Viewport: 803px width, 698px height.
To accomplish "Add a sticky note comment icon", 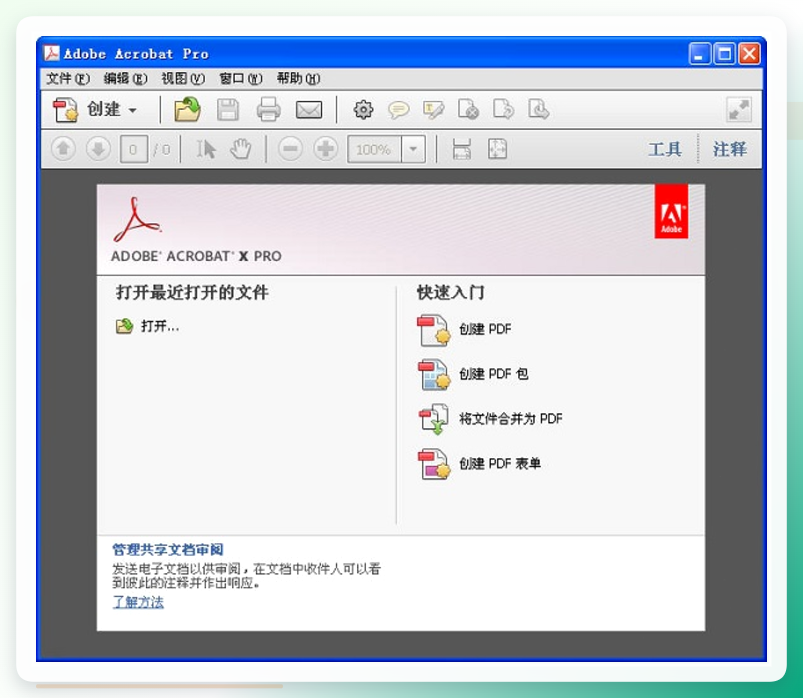I will pos(398,110).
